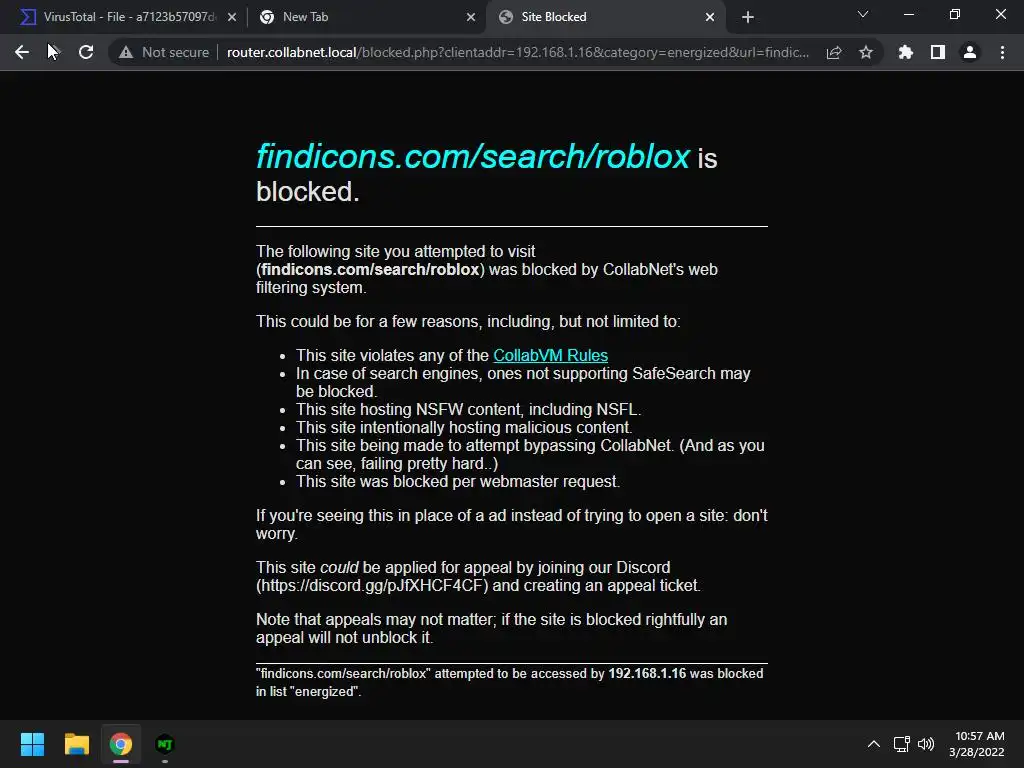1024x768 pixels.
Task: Click the Discord invite URL text
Action: 372,585
